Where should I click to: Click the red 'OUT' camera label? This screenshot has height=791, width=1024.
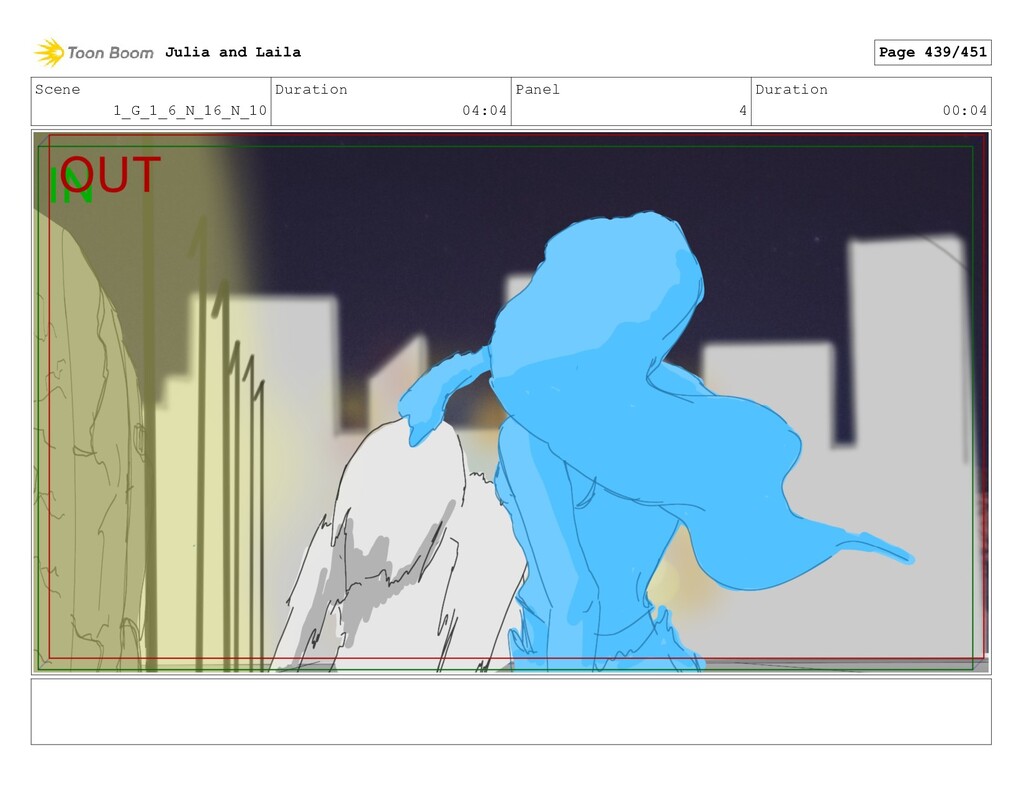(111, 174)
